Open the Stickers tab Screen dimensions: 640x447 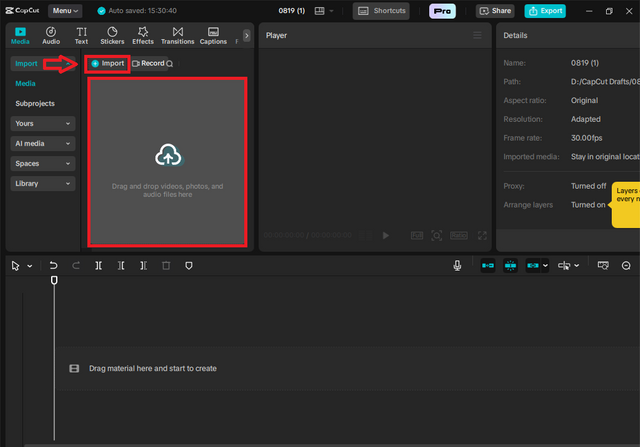(112, 36)
